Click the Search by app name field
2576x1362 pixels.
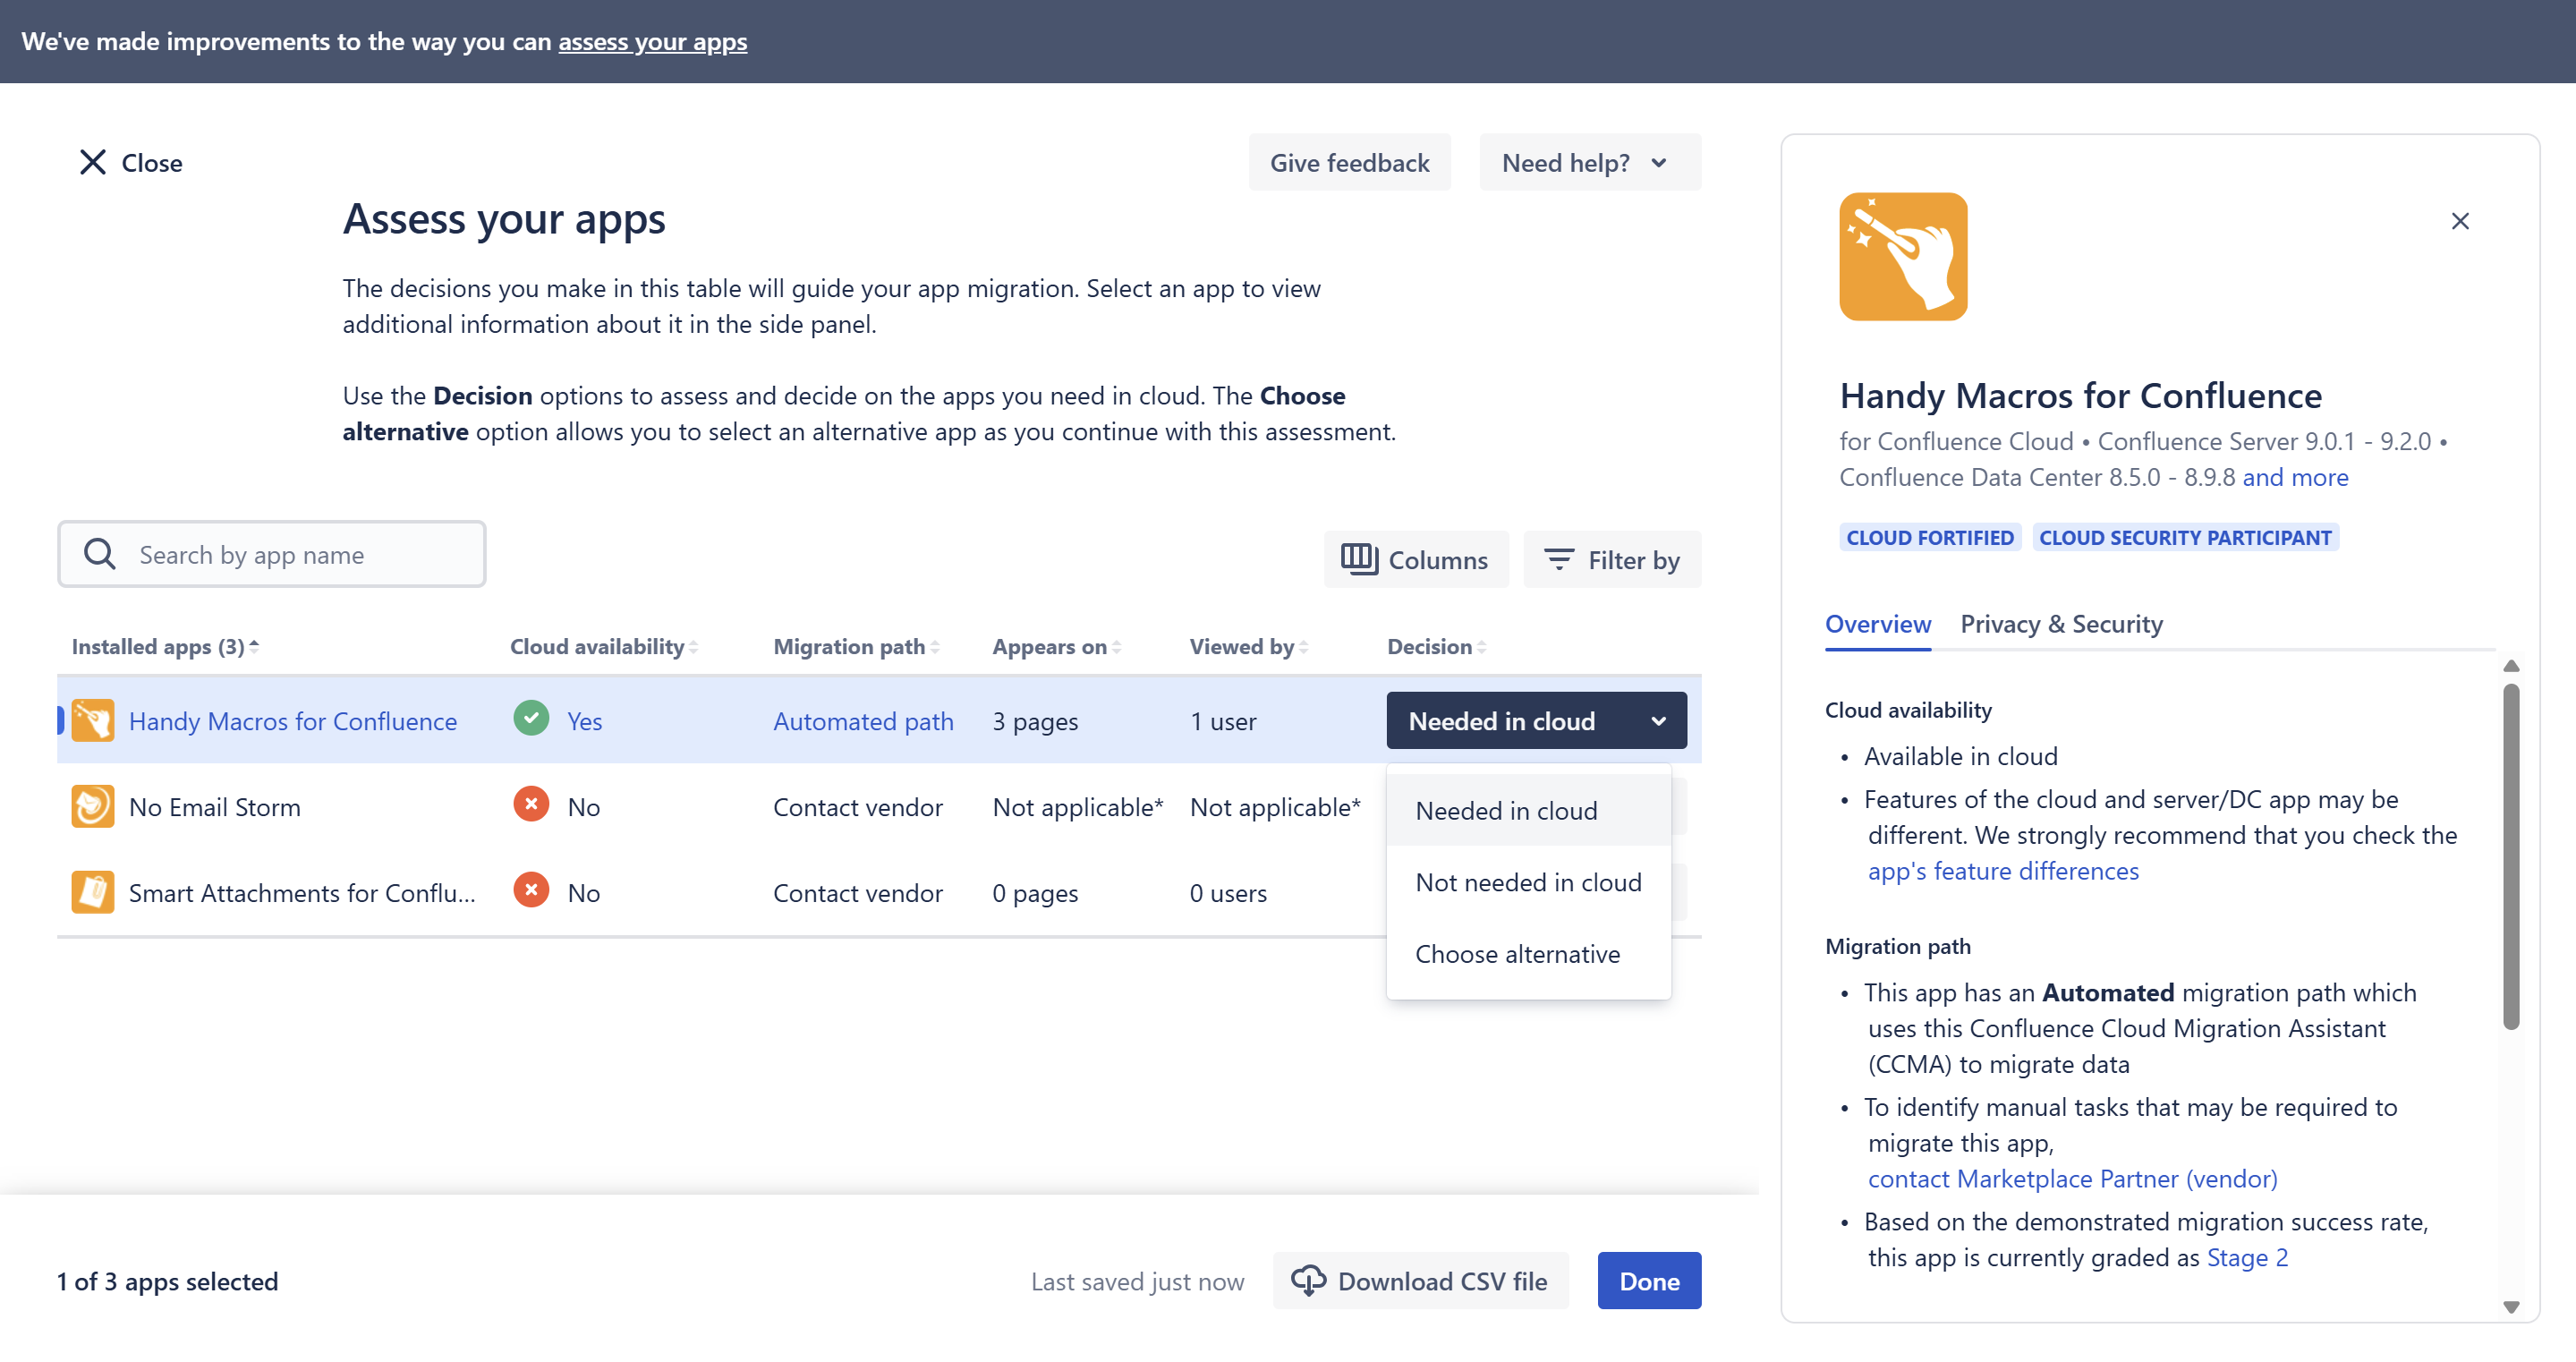tap(272, 555)
